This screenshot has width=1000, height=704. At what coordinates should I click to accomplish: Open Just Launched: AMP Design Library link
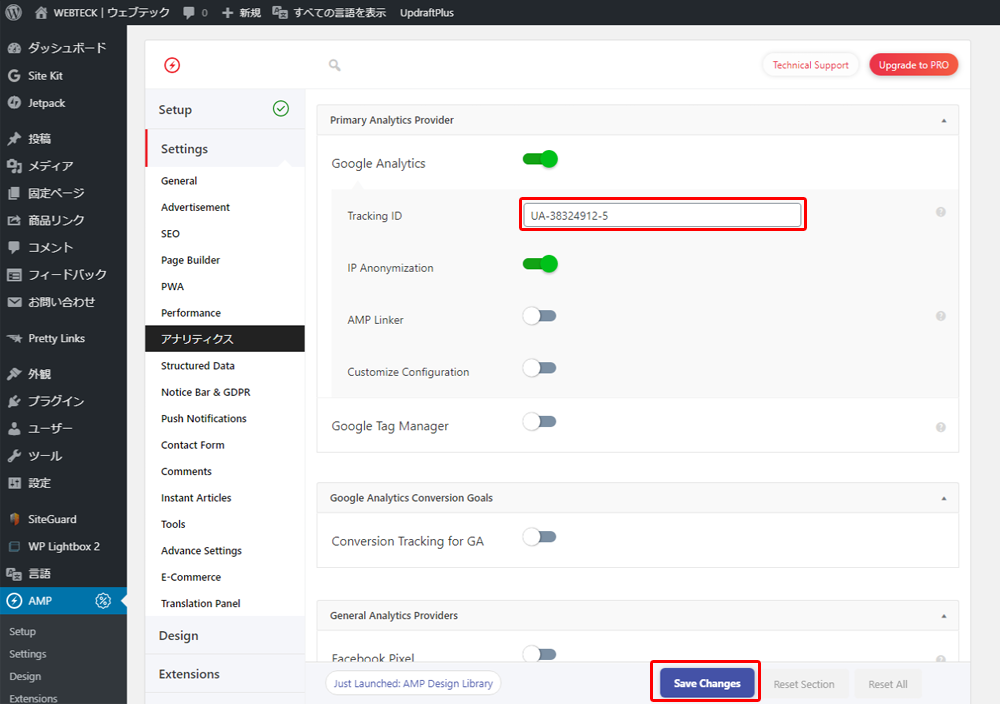pos(413,684)
